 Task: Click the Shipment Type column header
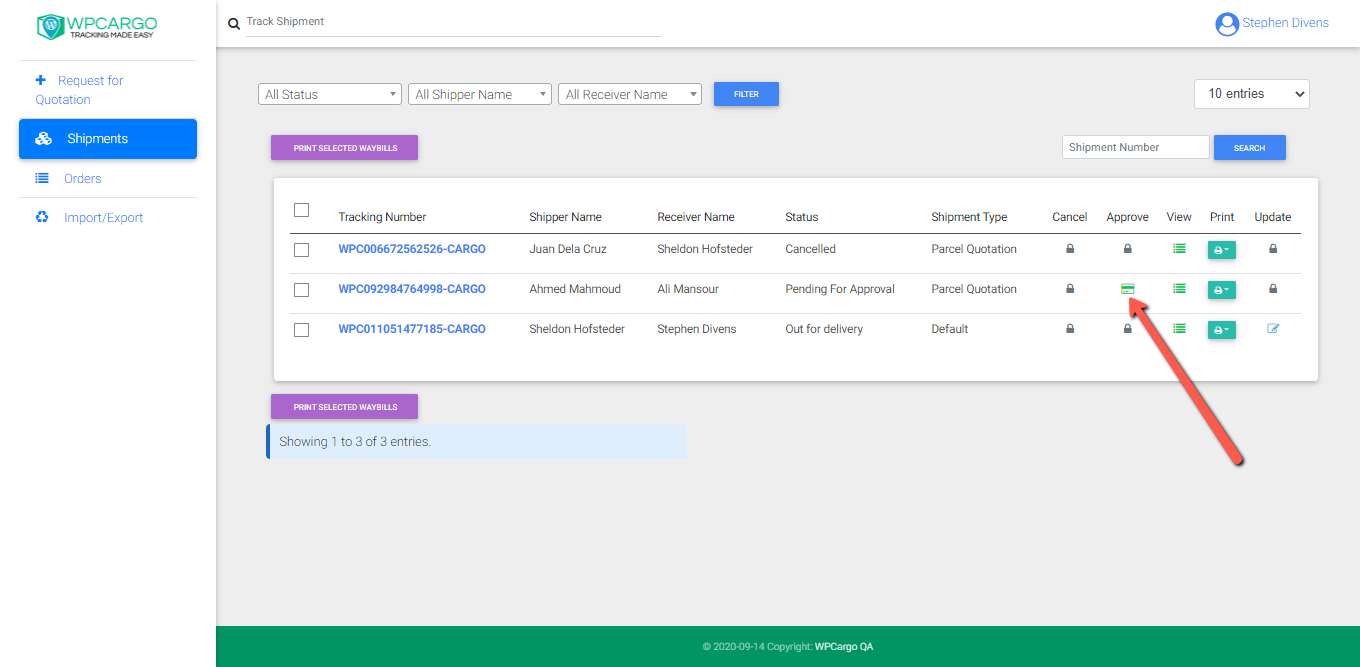click(969, 217)
